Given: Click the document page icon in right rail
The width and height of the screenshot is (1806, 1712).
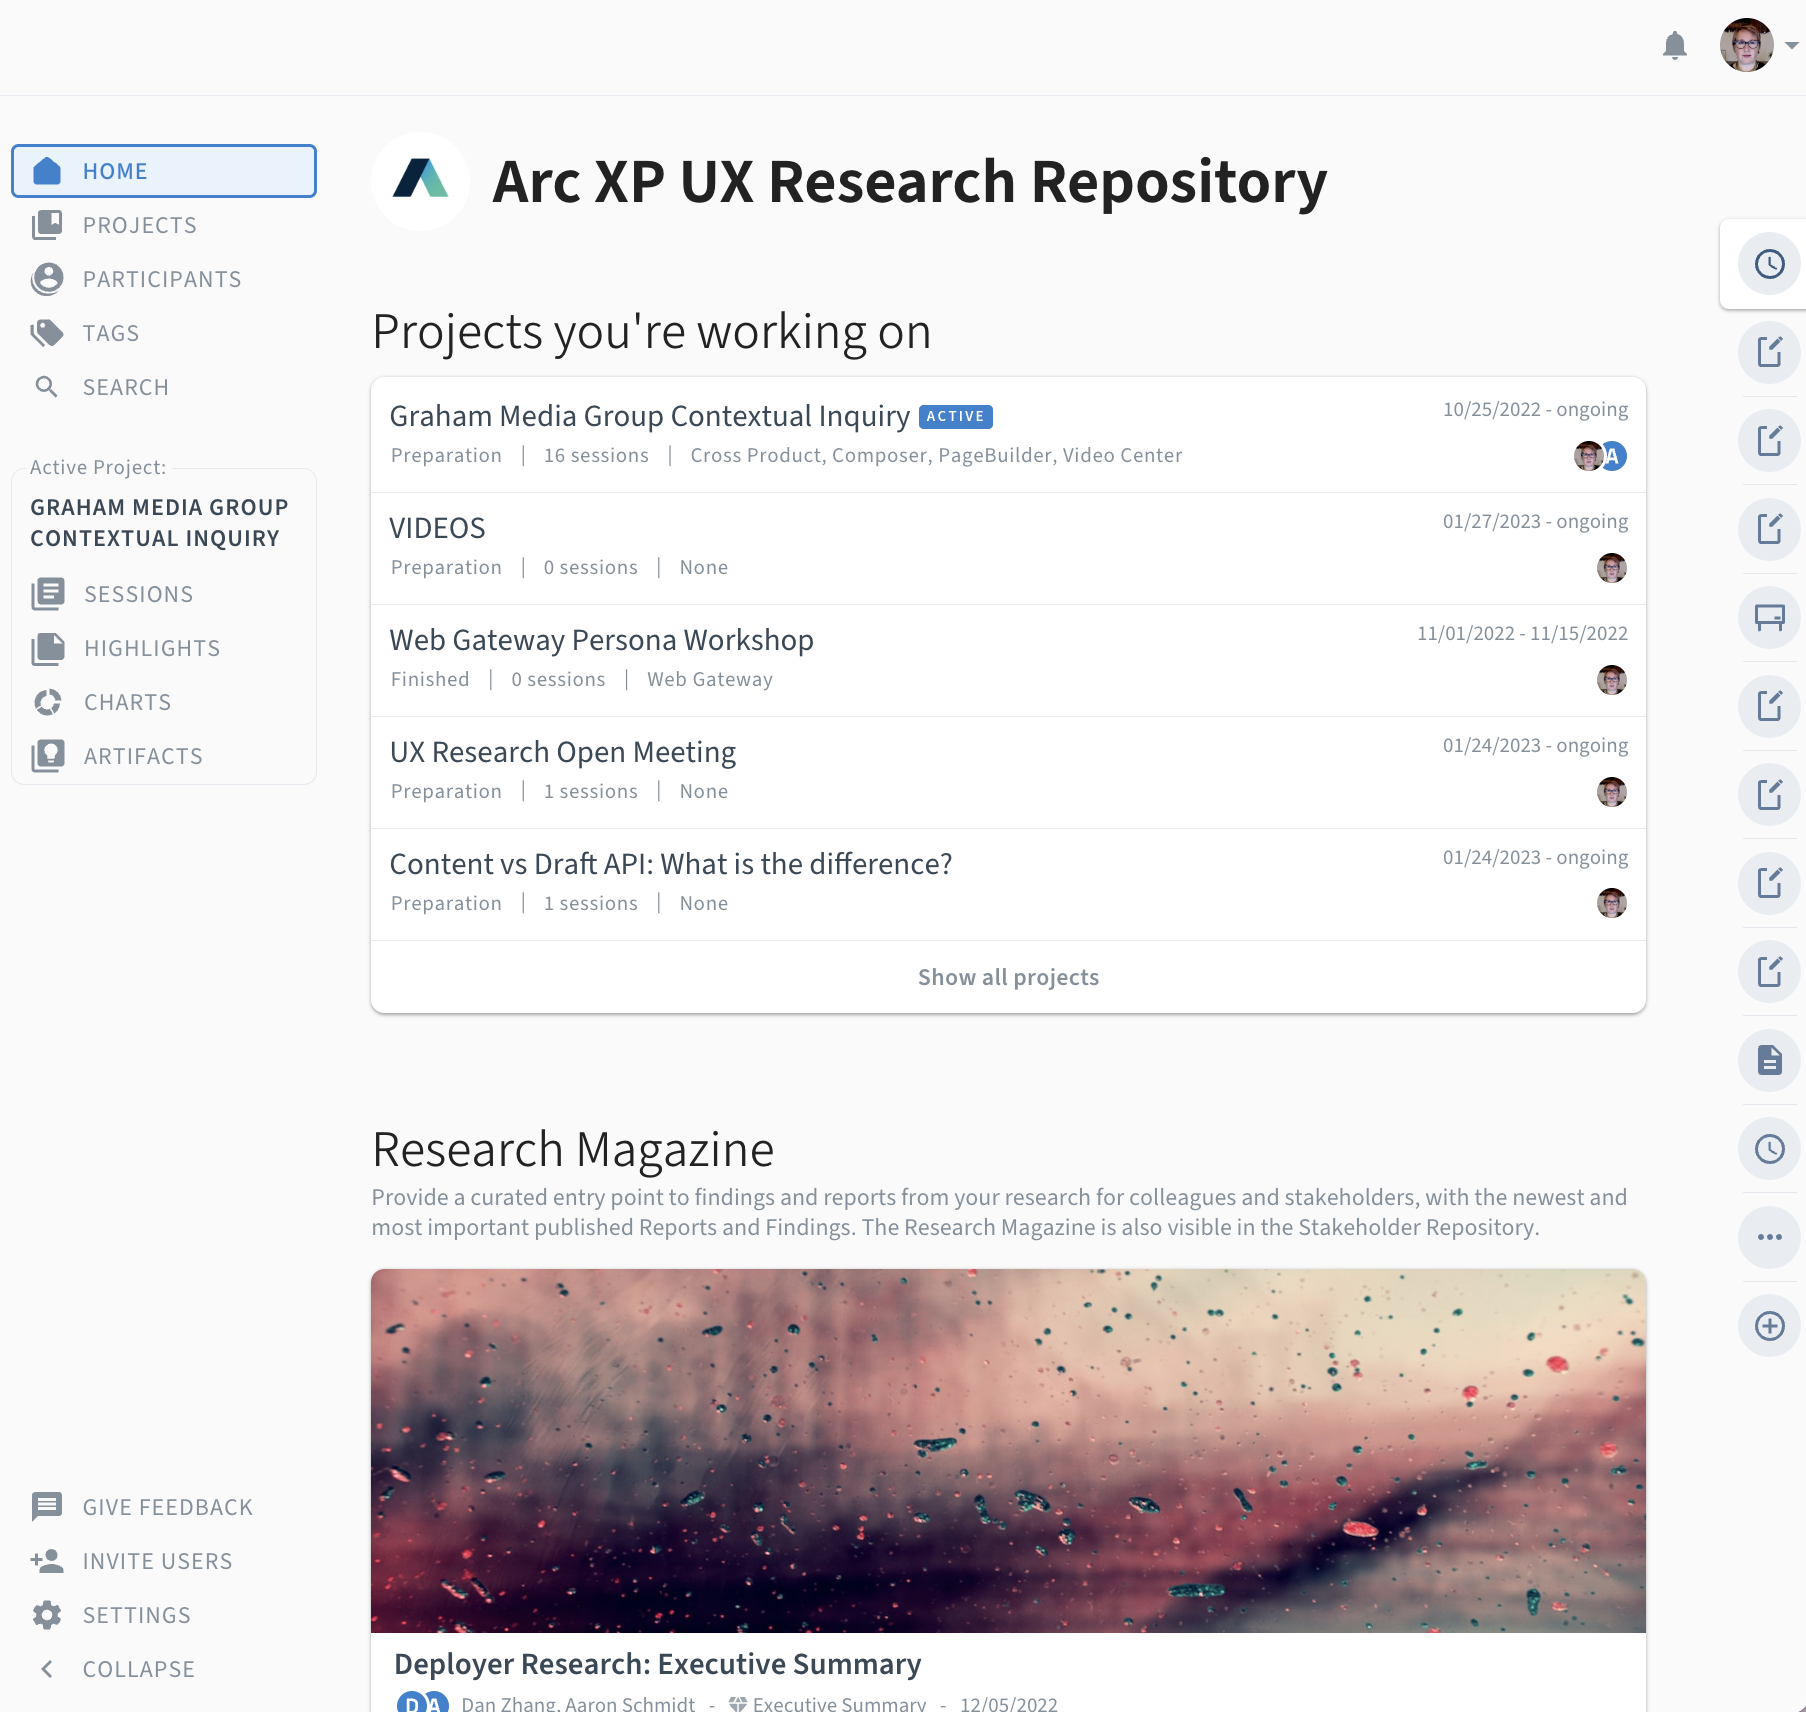Looking at the screenshot, I should [1770, 1060].
